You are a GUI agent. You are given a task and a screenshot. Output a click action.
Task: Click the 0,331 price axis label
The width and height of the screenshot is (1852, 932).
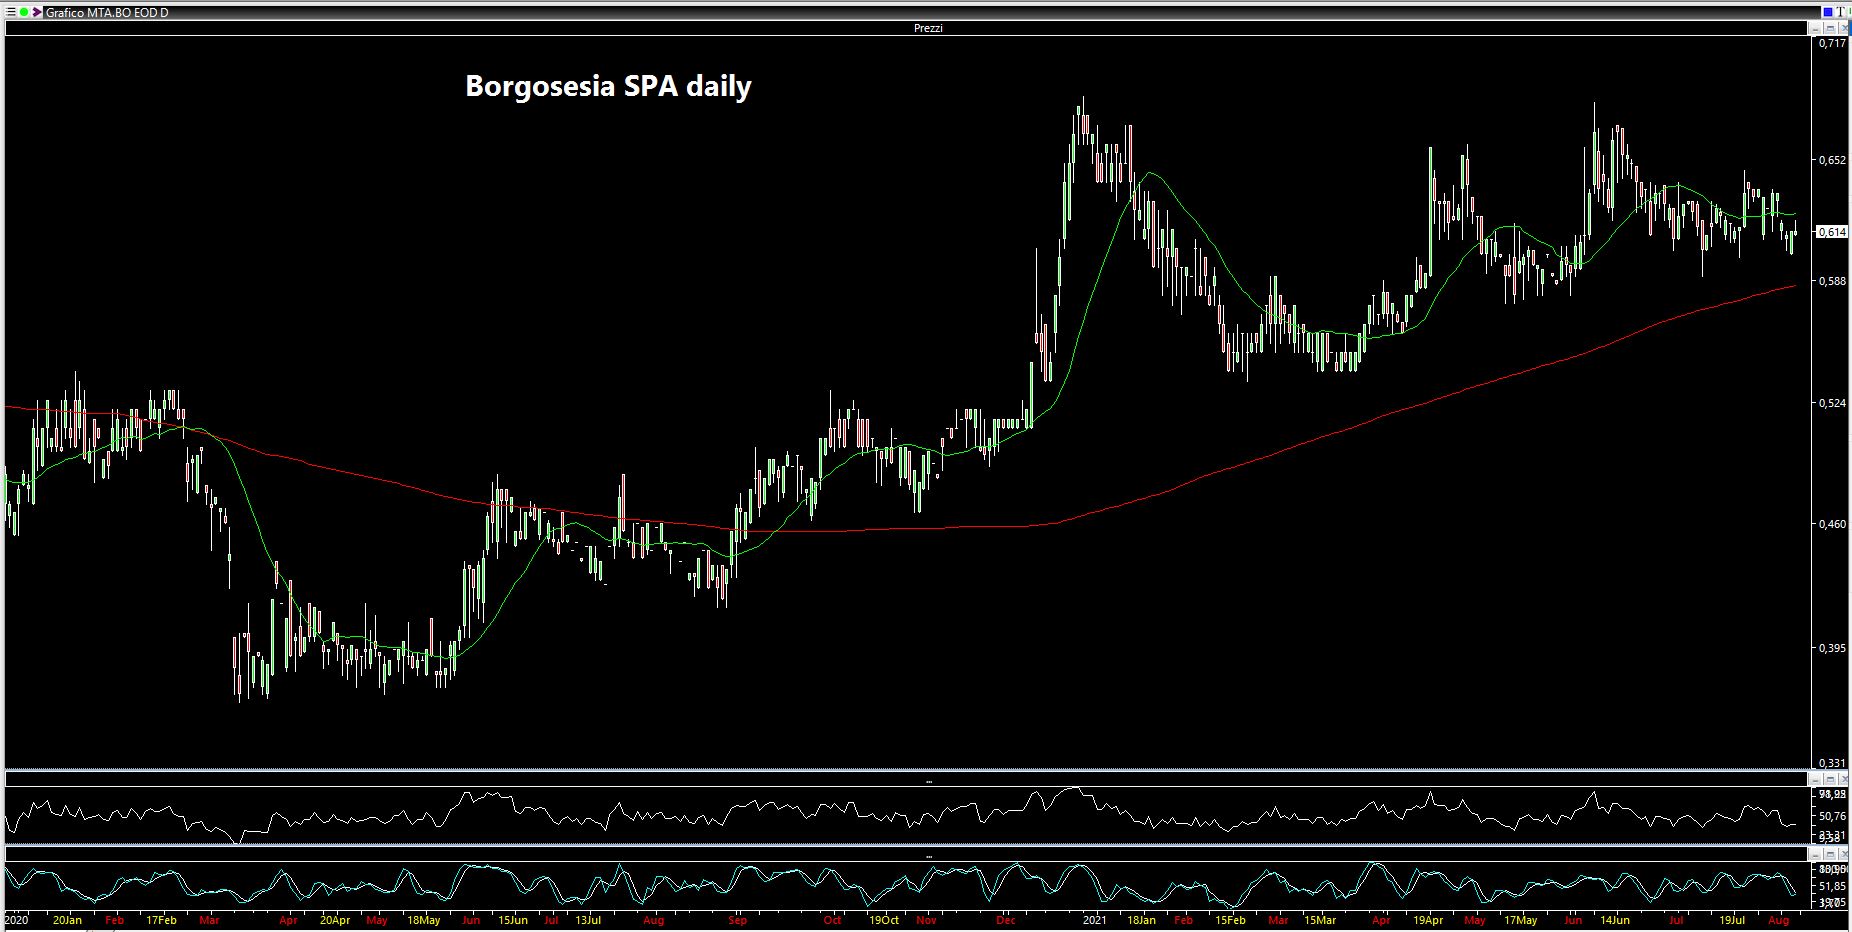[x=1833, y=764]
